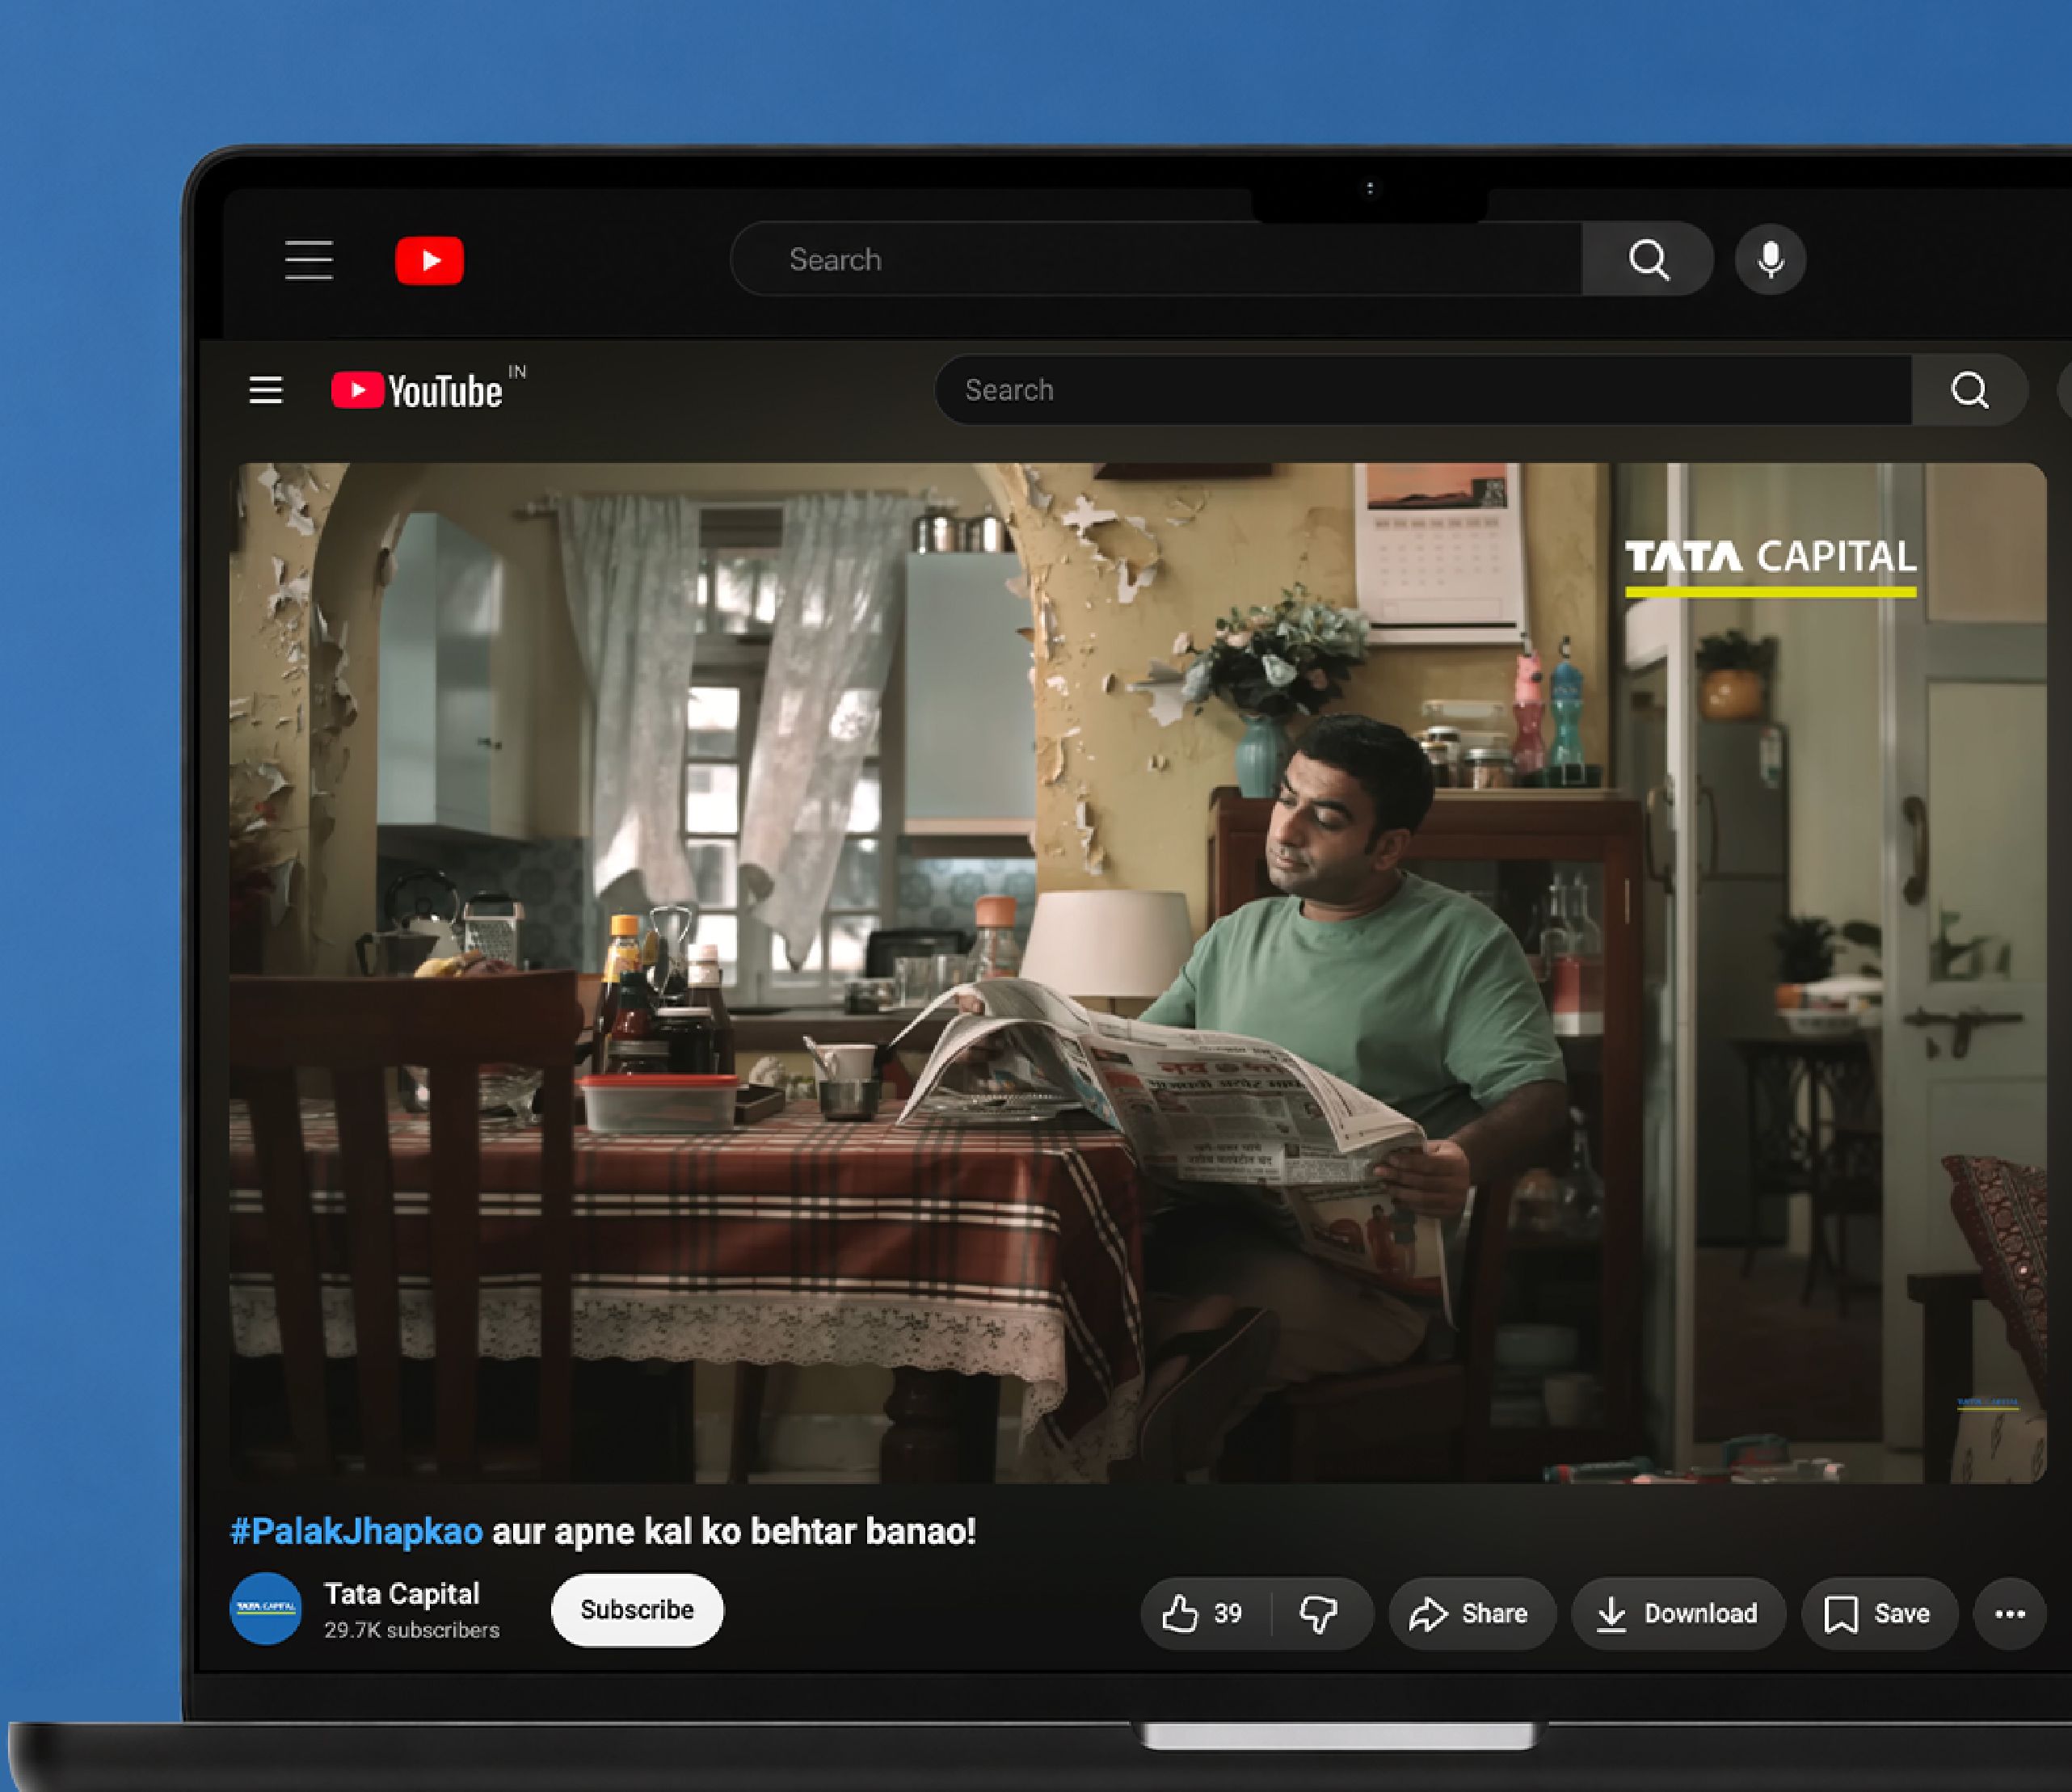Click the red play logo without wordmark
Screen dimensions: 2072x1792
click(x=430, y=260)
